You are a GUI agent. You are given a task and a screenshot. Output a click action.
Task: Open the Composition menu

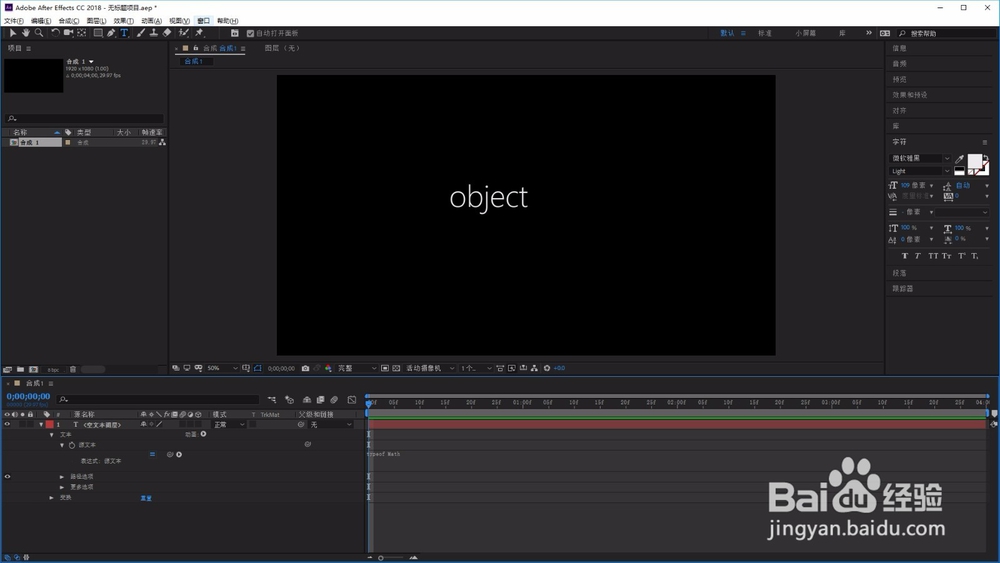tap(69, 21)
